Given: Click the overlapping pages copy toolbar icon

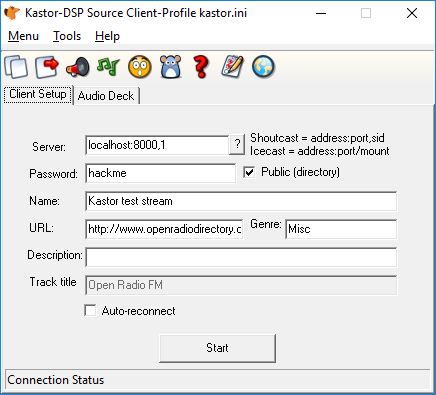Looking at the screenshot, I should (x=16, y=67).
